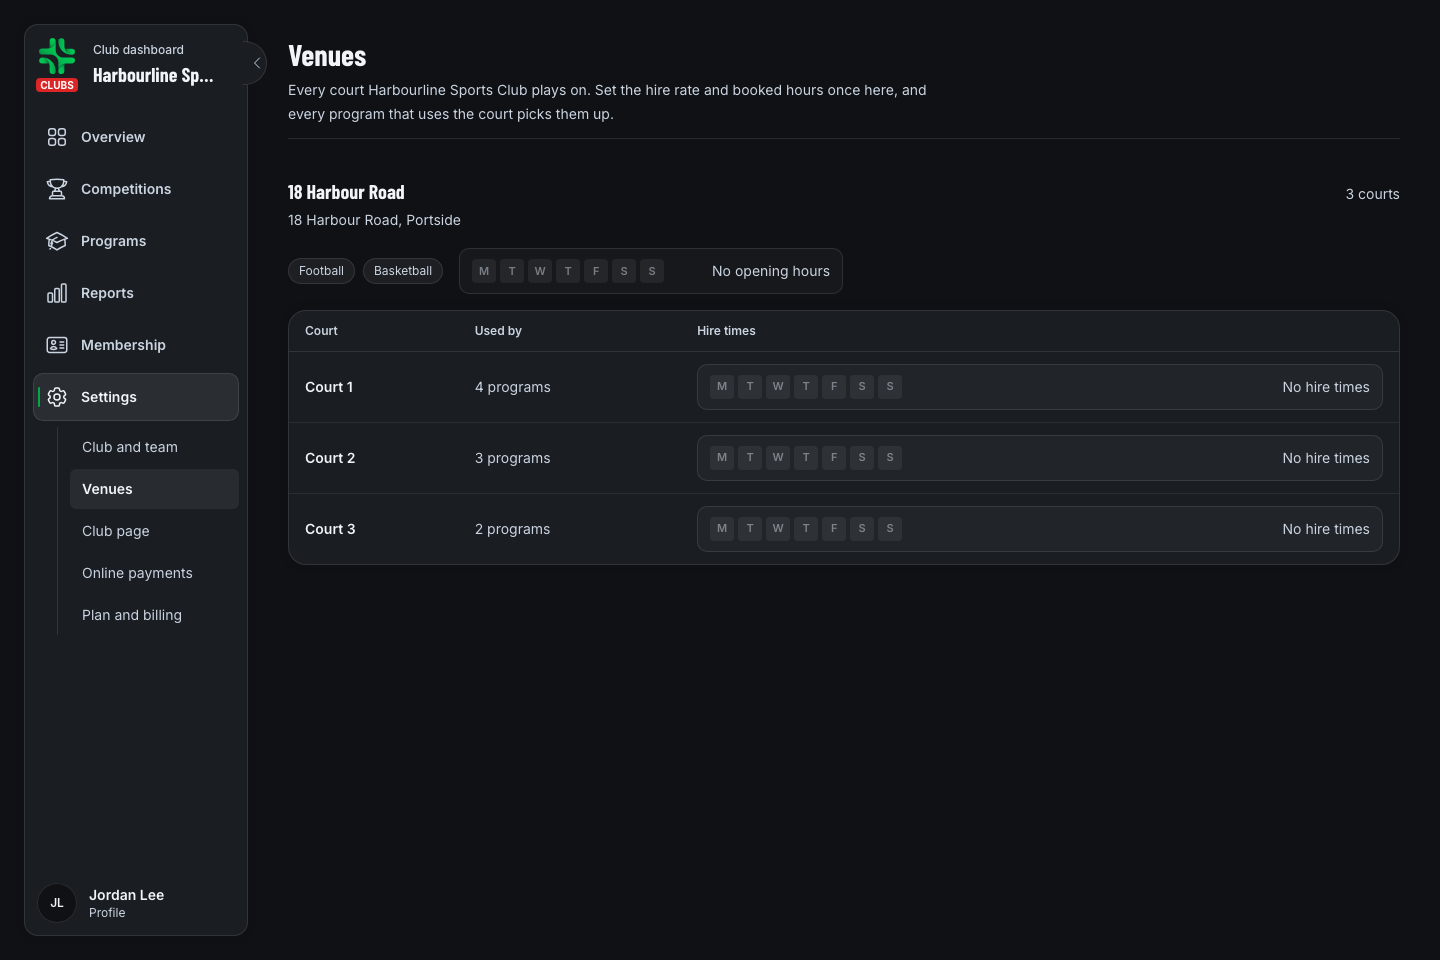Click the Court 1 name cell
1440x960 pixels.
(x=329, y=387)
